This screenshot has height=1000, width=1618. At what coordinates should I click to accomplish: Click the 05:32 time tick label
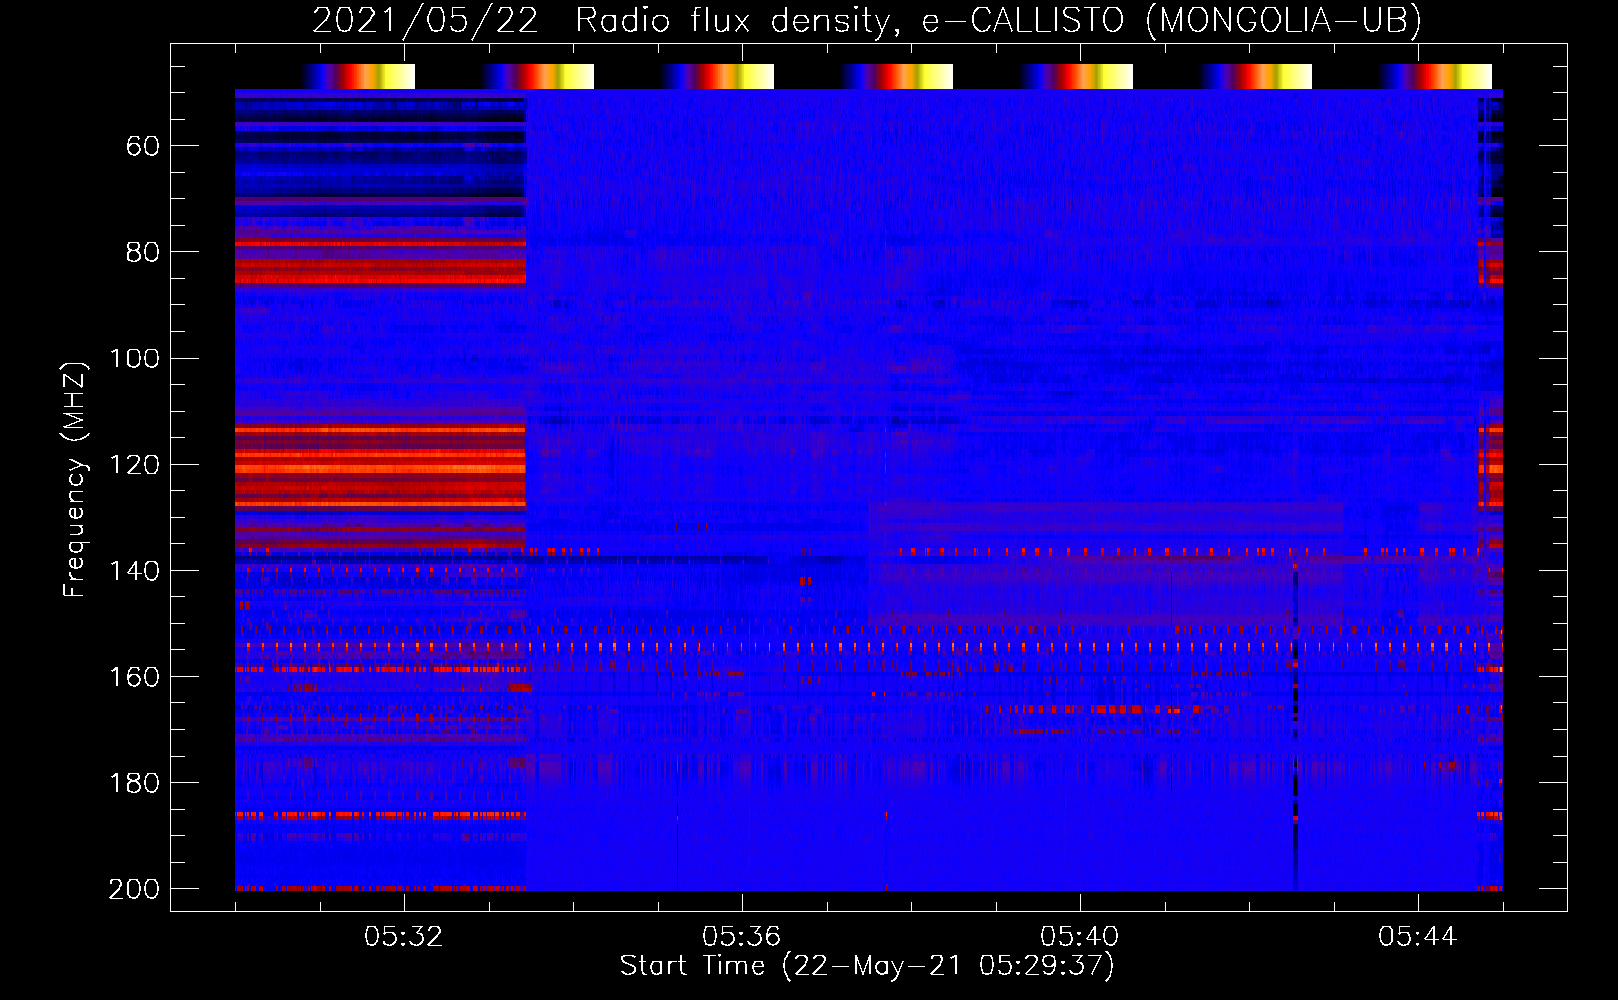click(404, 936)
